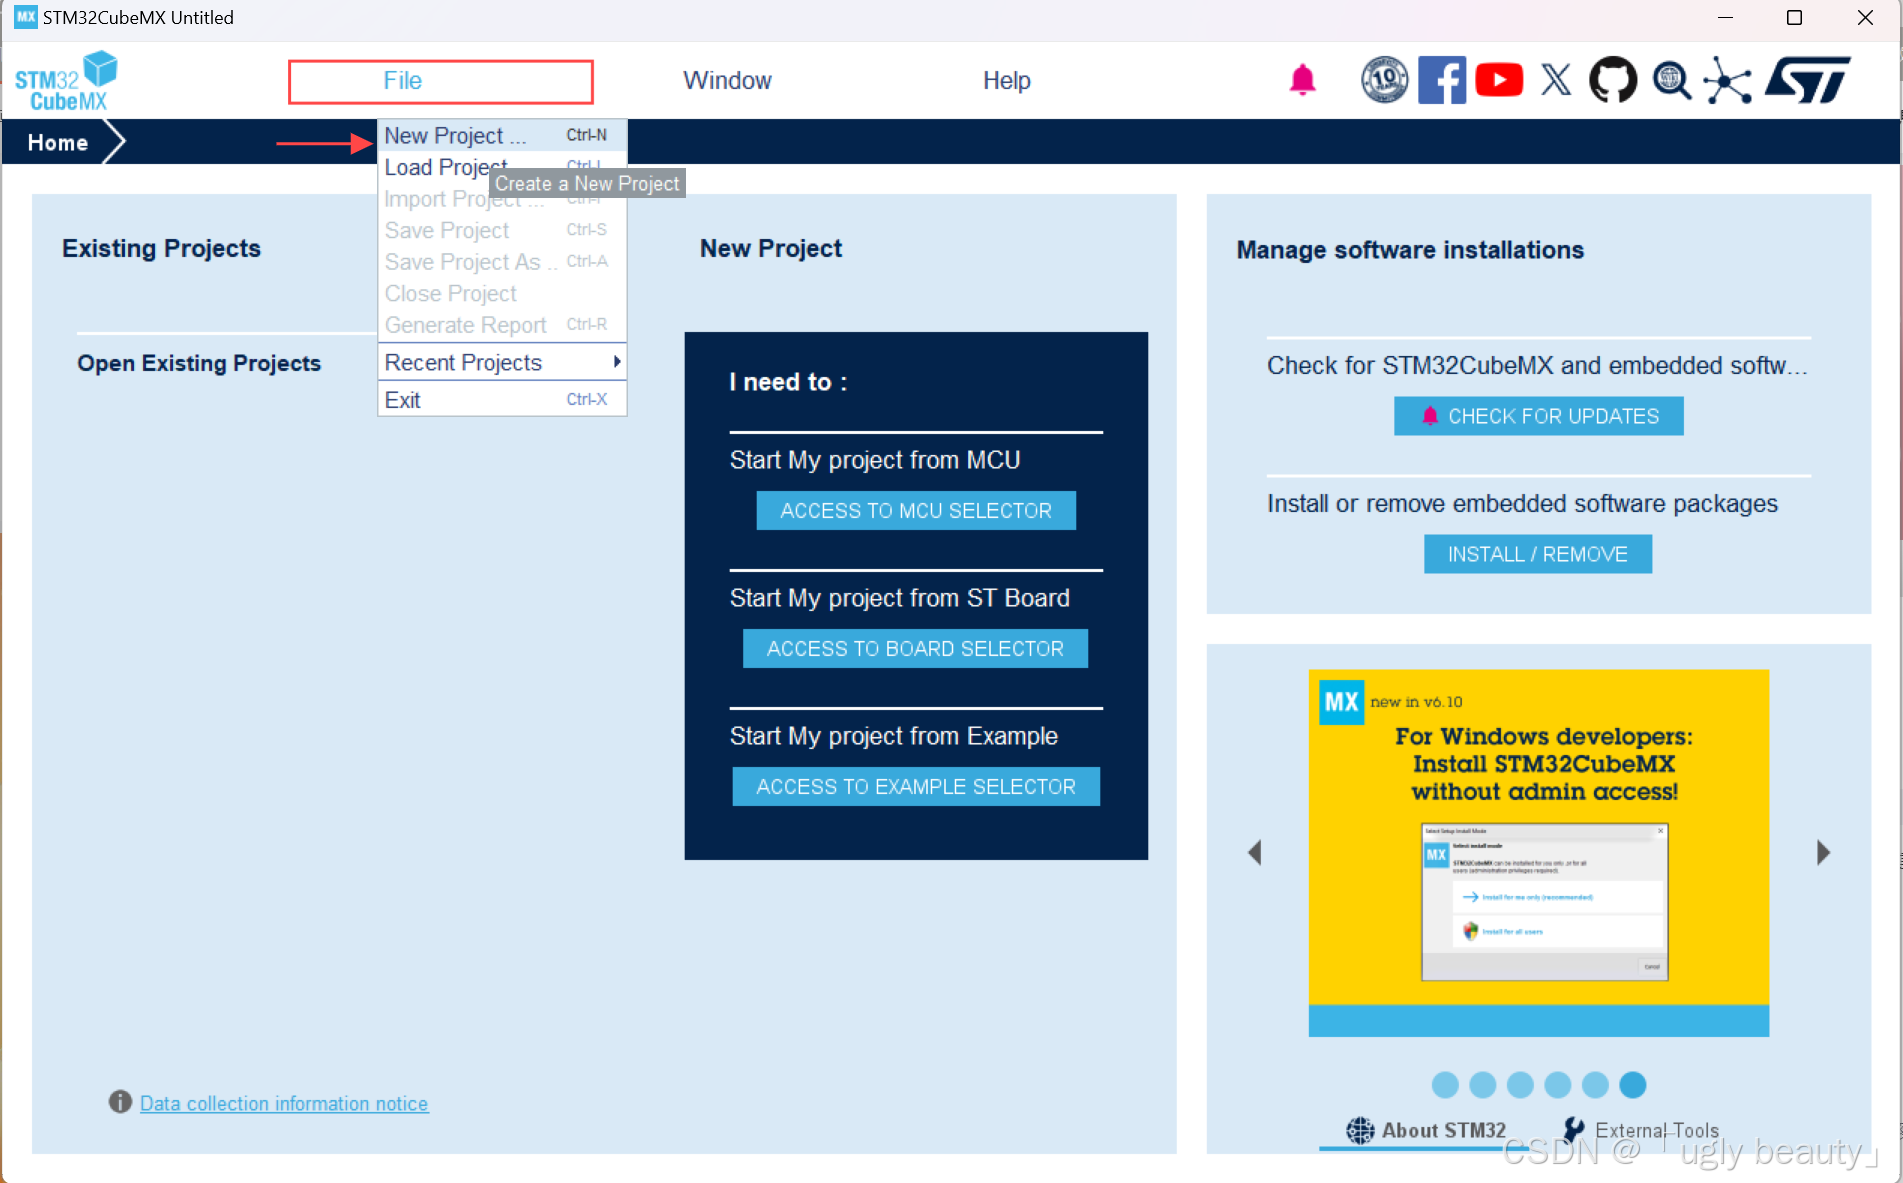Screen dimensions: 1903x1183
Task: Click the Open Existing Projects label
Action: [199, 363]
